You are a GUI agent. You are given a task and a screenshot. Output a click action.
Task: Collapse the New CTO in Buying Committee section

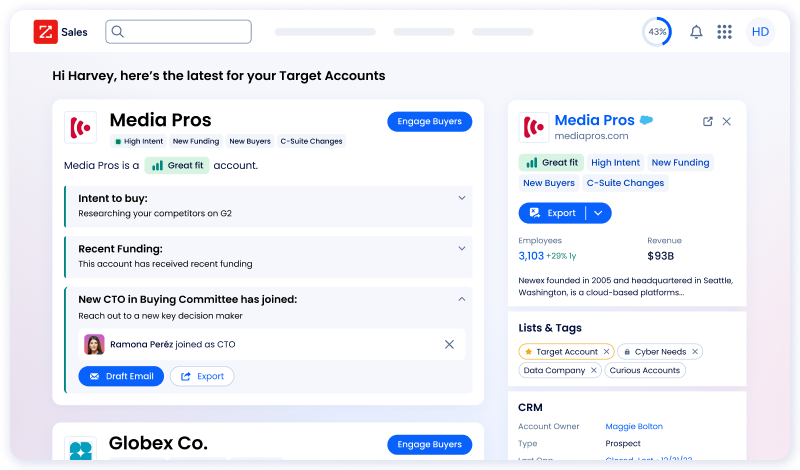tap(461, 299)
